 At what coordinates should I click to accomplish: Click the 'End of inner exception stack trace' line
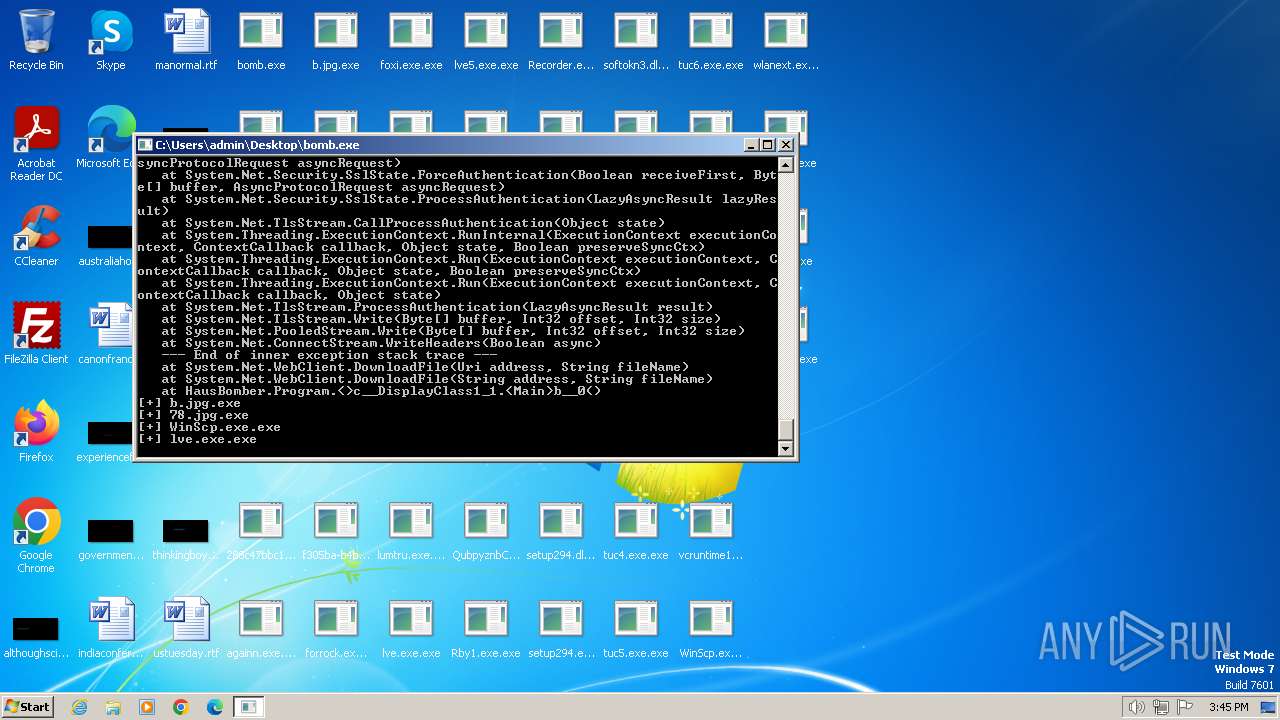point(329,355)
